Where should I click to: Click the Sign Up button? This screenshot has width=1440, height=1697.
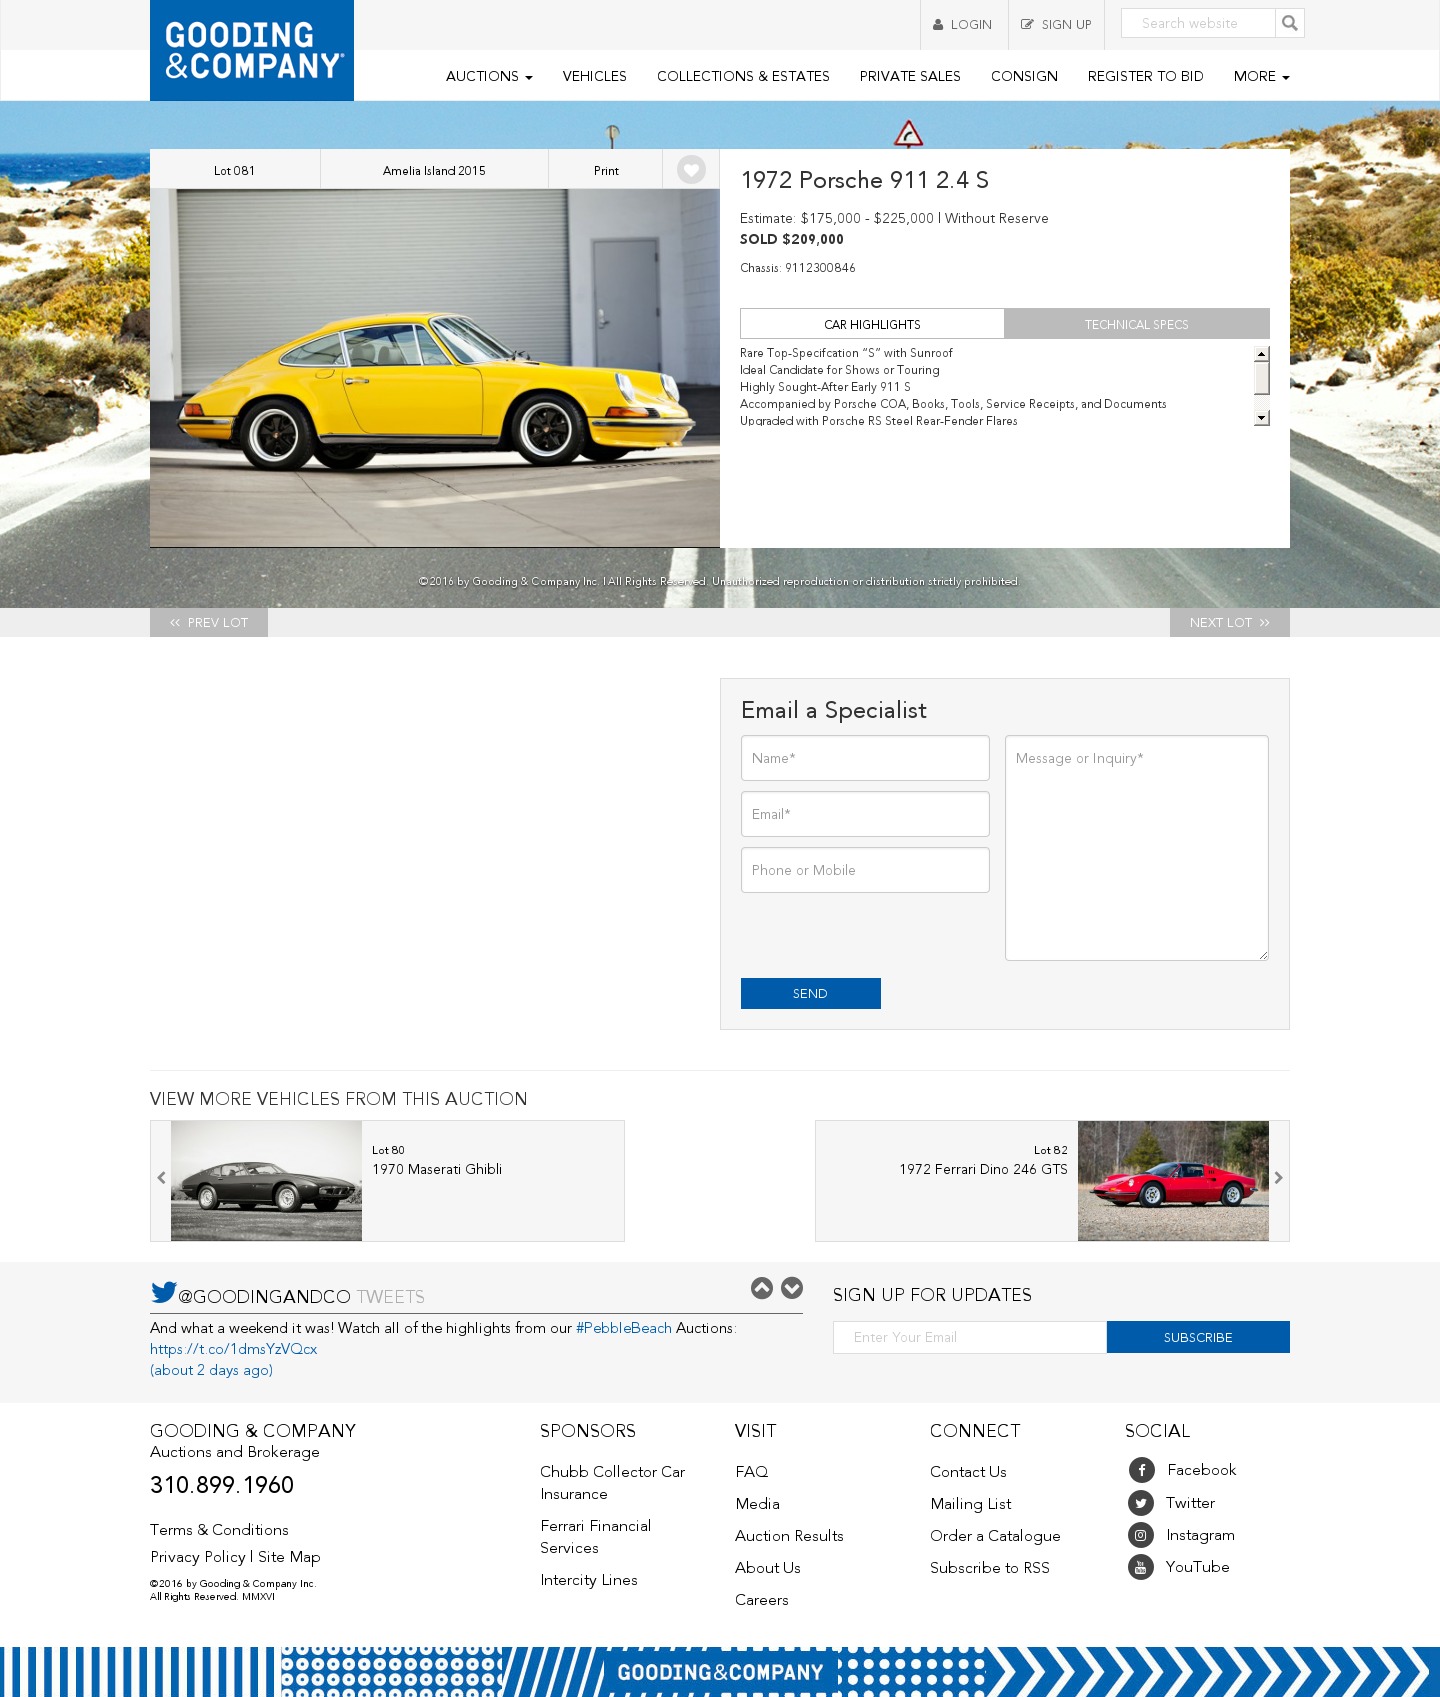pyautogui.click(x=1056, y=25)
